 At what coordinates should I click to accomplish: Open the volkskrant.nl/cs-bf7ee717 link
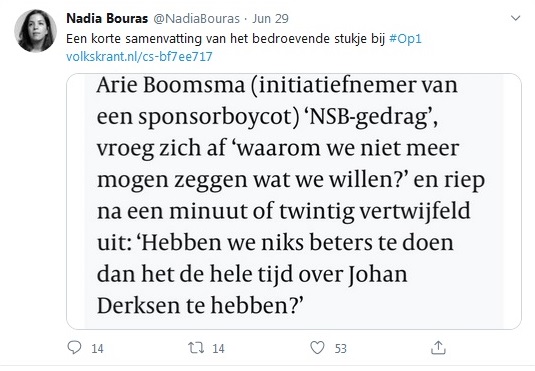(139, 56)
